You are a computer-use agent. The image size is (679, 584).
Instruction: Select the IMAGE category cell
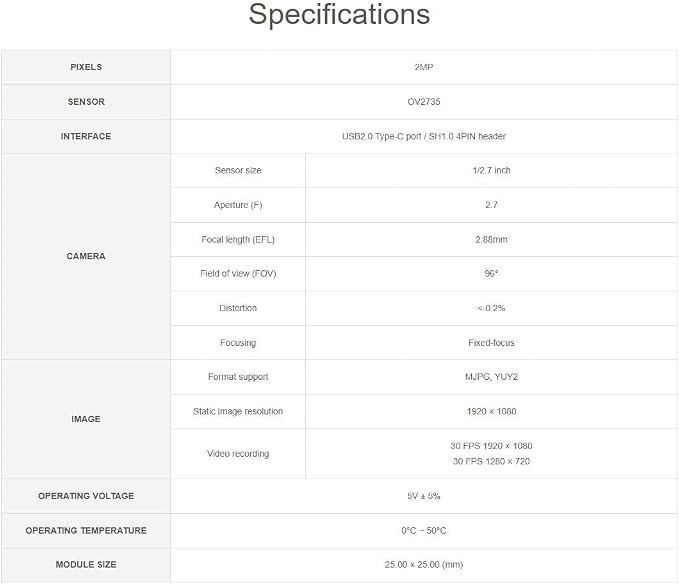pyautogui.click(x=86, y=419)
